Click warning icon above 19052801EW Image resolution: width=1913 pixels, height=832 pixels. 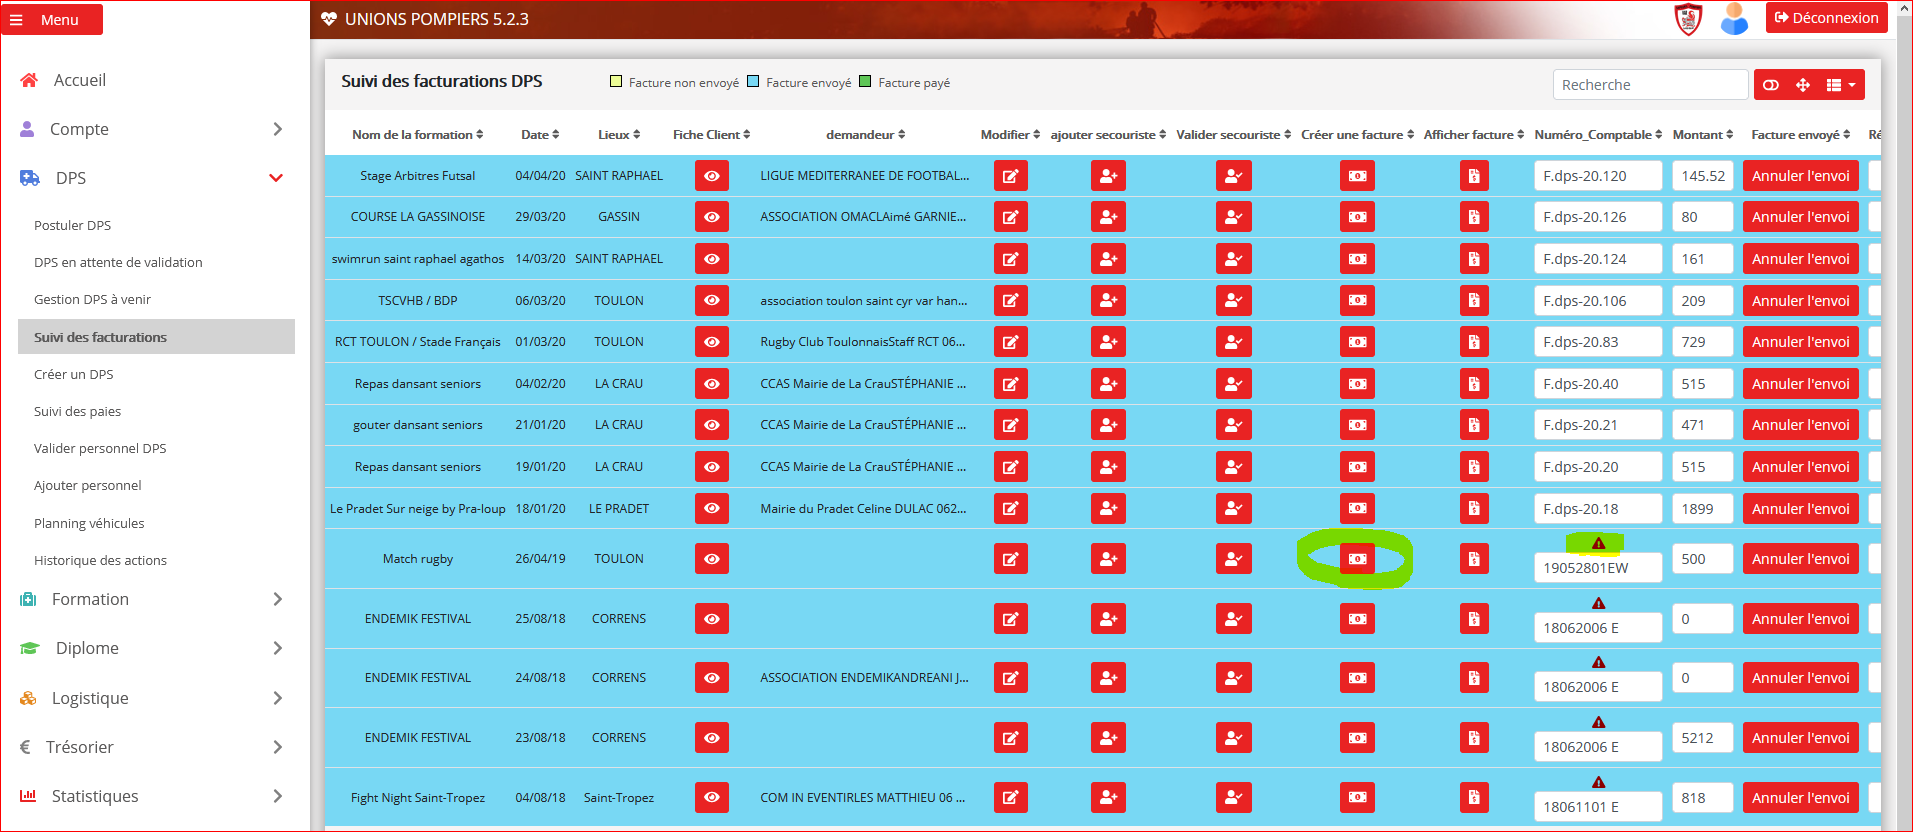click(x=1598, y=543)
